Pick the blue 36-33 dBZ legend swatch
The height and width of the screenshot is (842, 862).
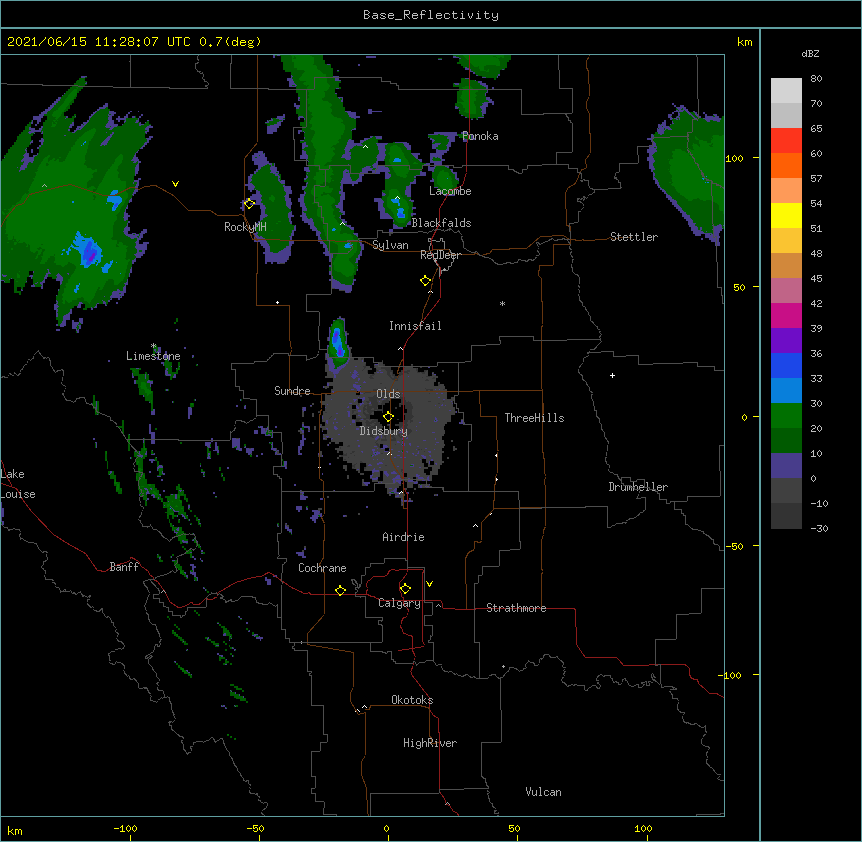coord(786,365)
